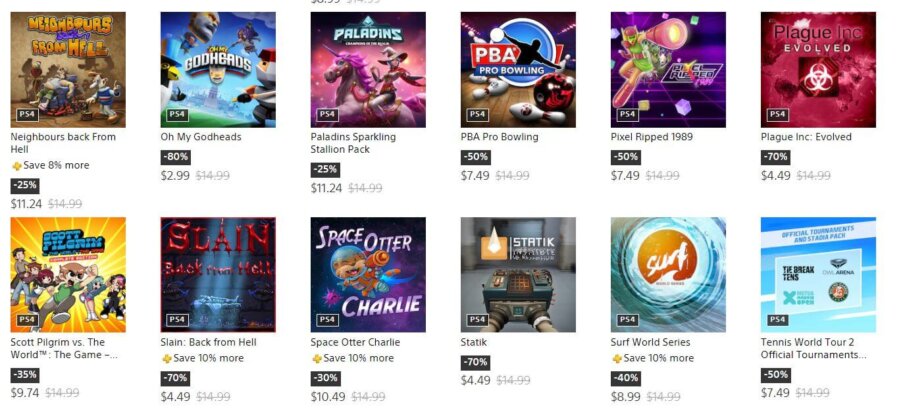The image size is (905, 420).
Task: Click the PS4 badge on the Statik cover
Action: pyautogui.click(x=477, y=319)
